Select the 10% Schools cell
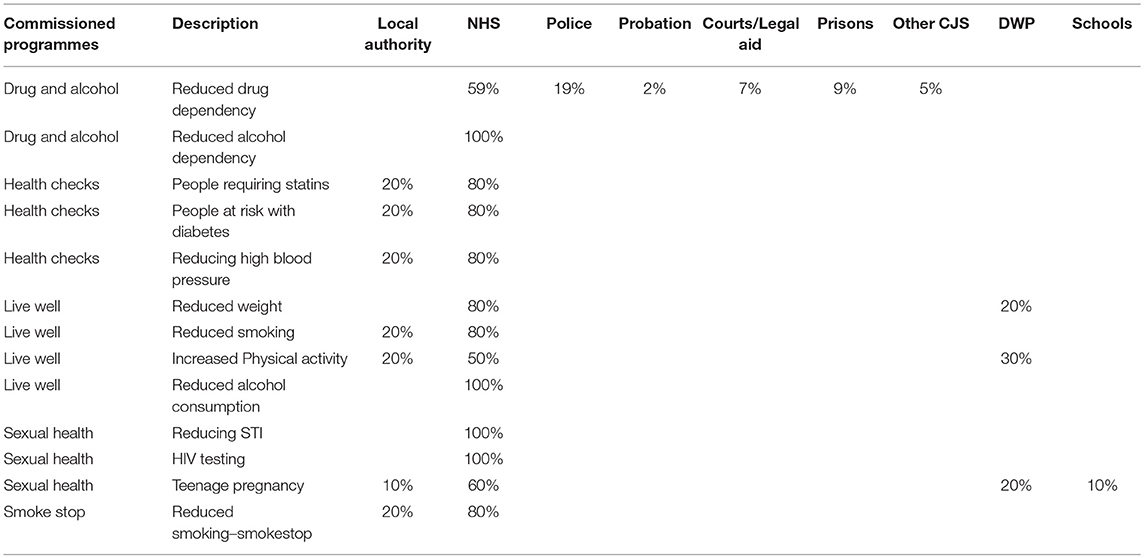This screenshot has width=1144, height=558. point(1102,485)
